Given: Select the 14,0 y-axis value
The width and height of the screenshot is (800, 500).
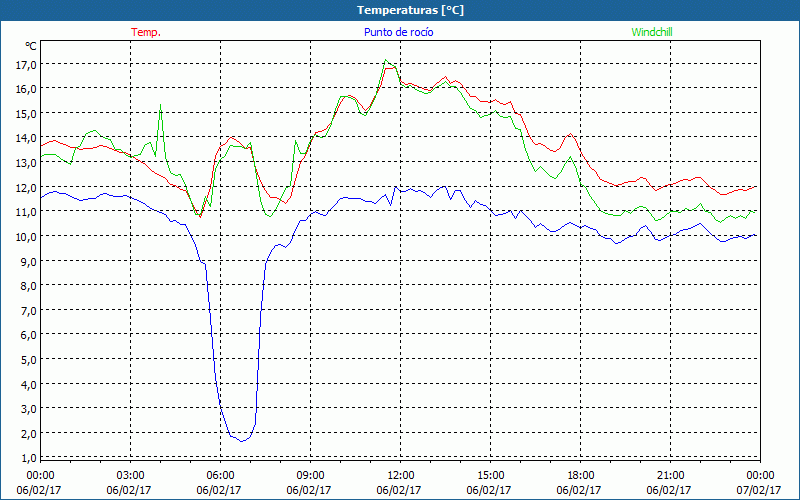Looking at the screenshot, I should [26, 138].
